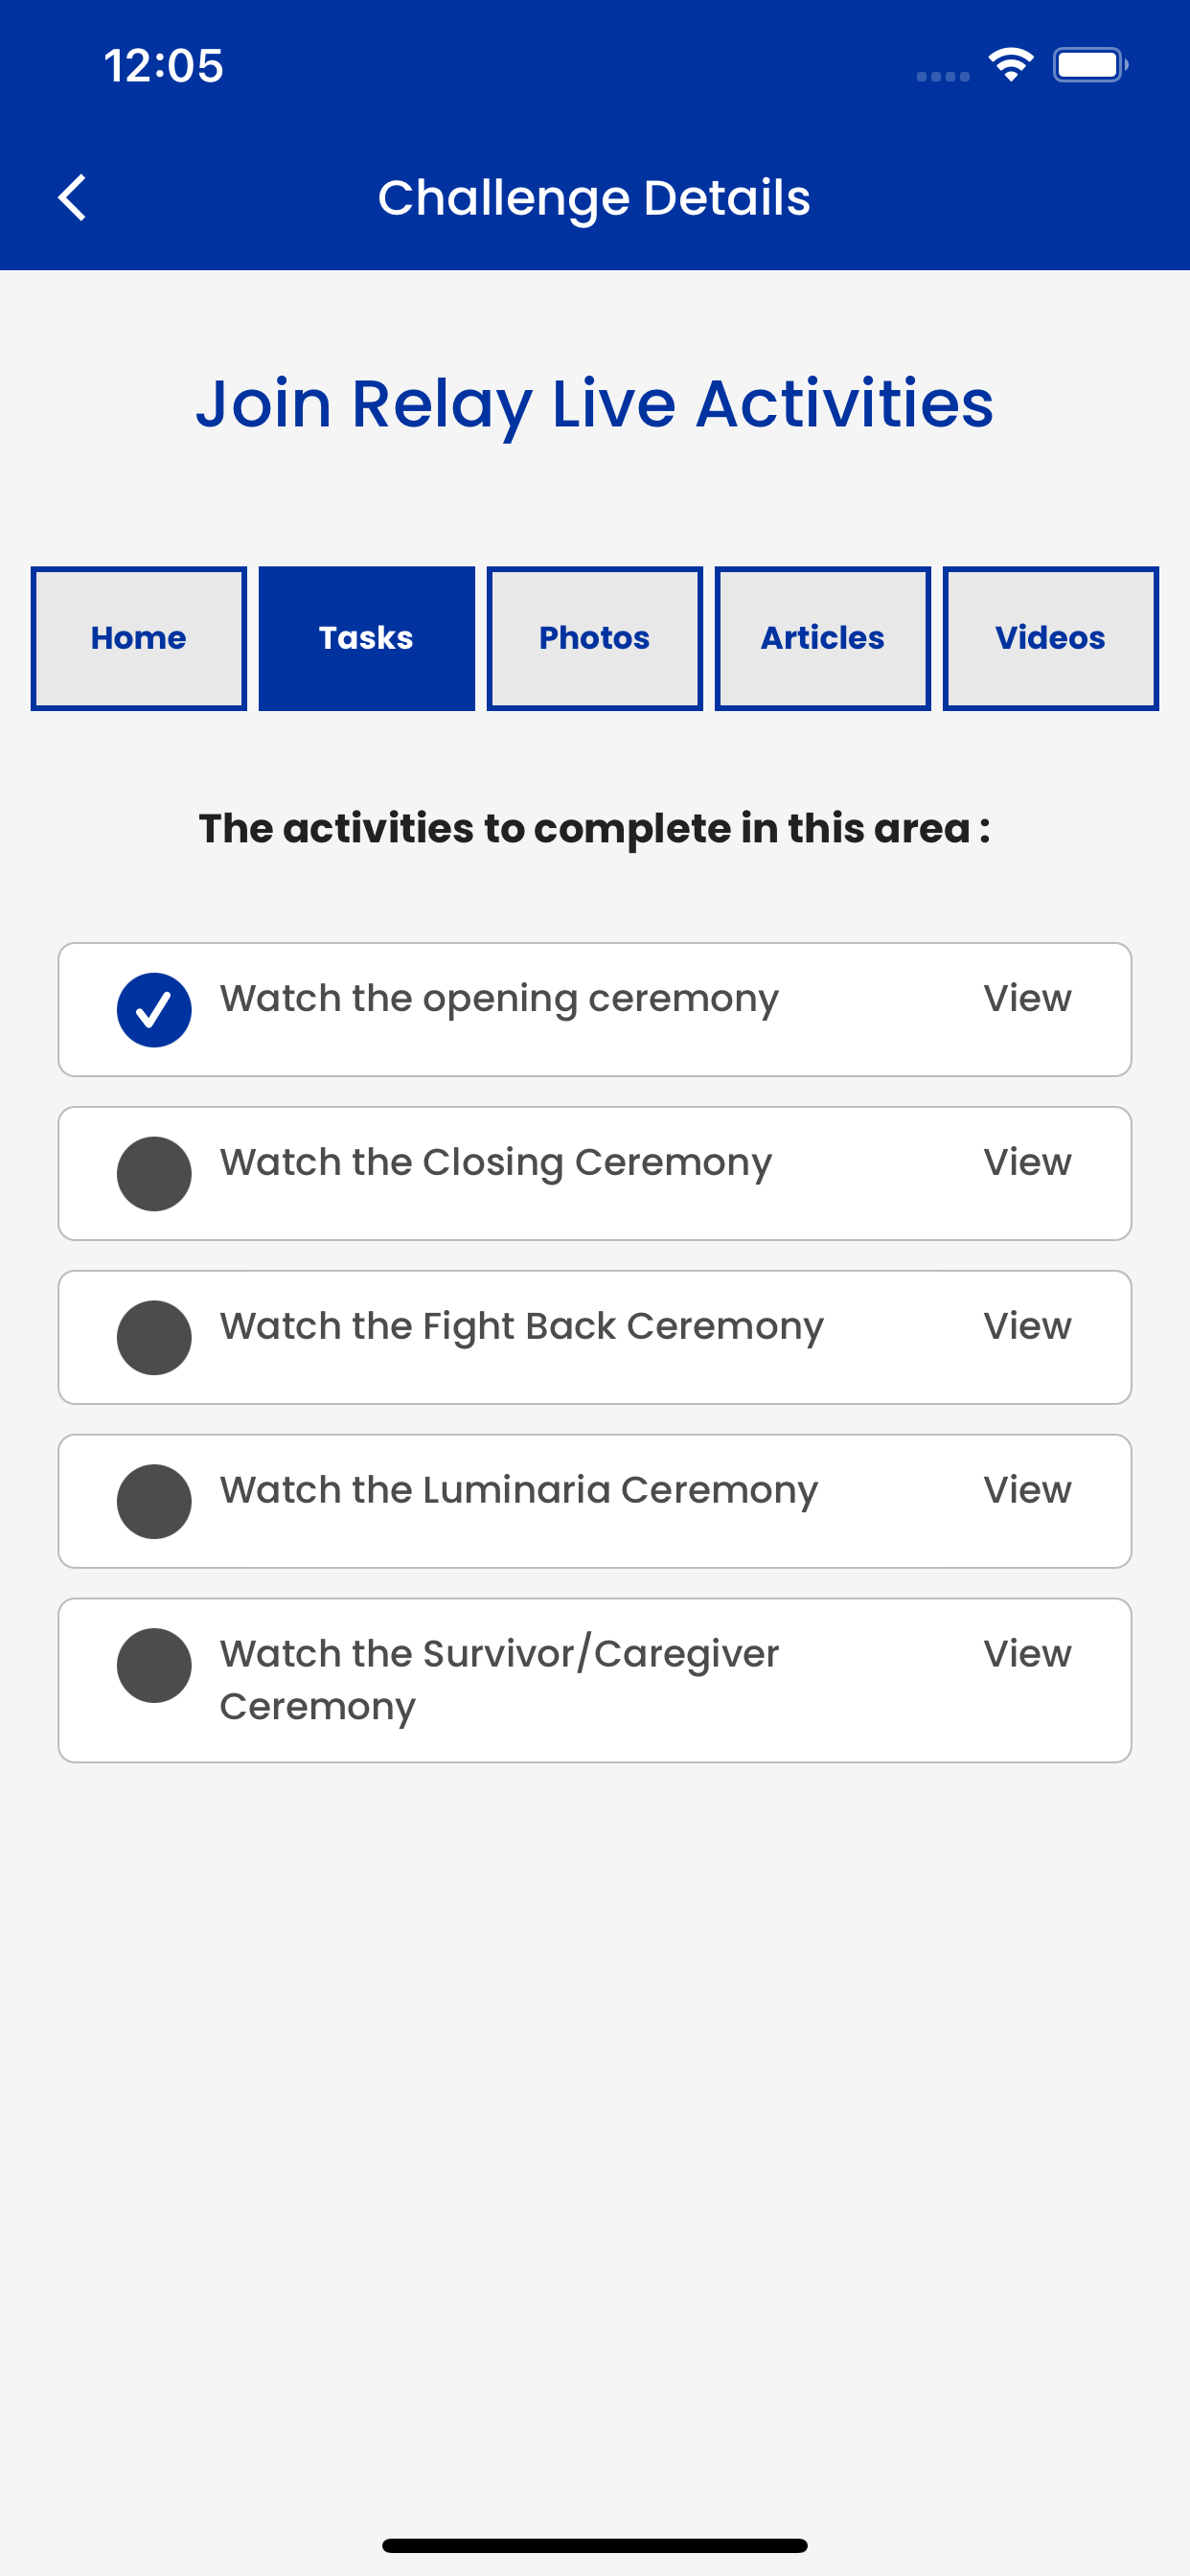The height and width of the screenshot is (2576, 1190).
Task: Open the Photos tab
Action: coord(595,638)
